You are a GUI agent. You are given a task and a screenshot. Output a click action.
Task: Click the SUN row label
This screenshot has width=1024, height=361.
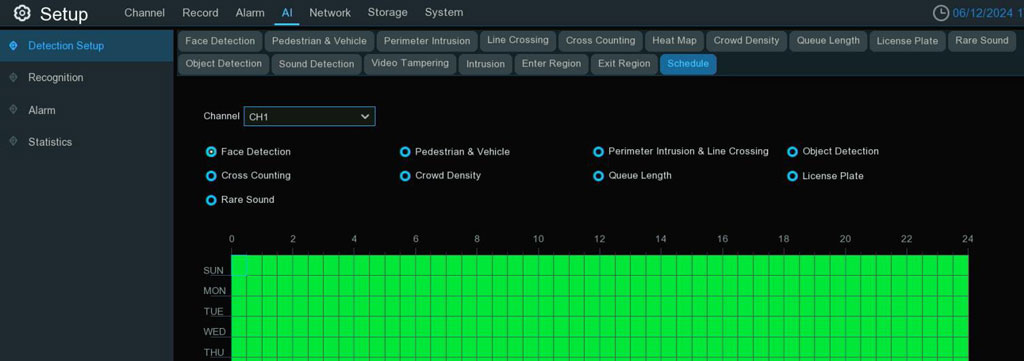(x=214, y=270)
